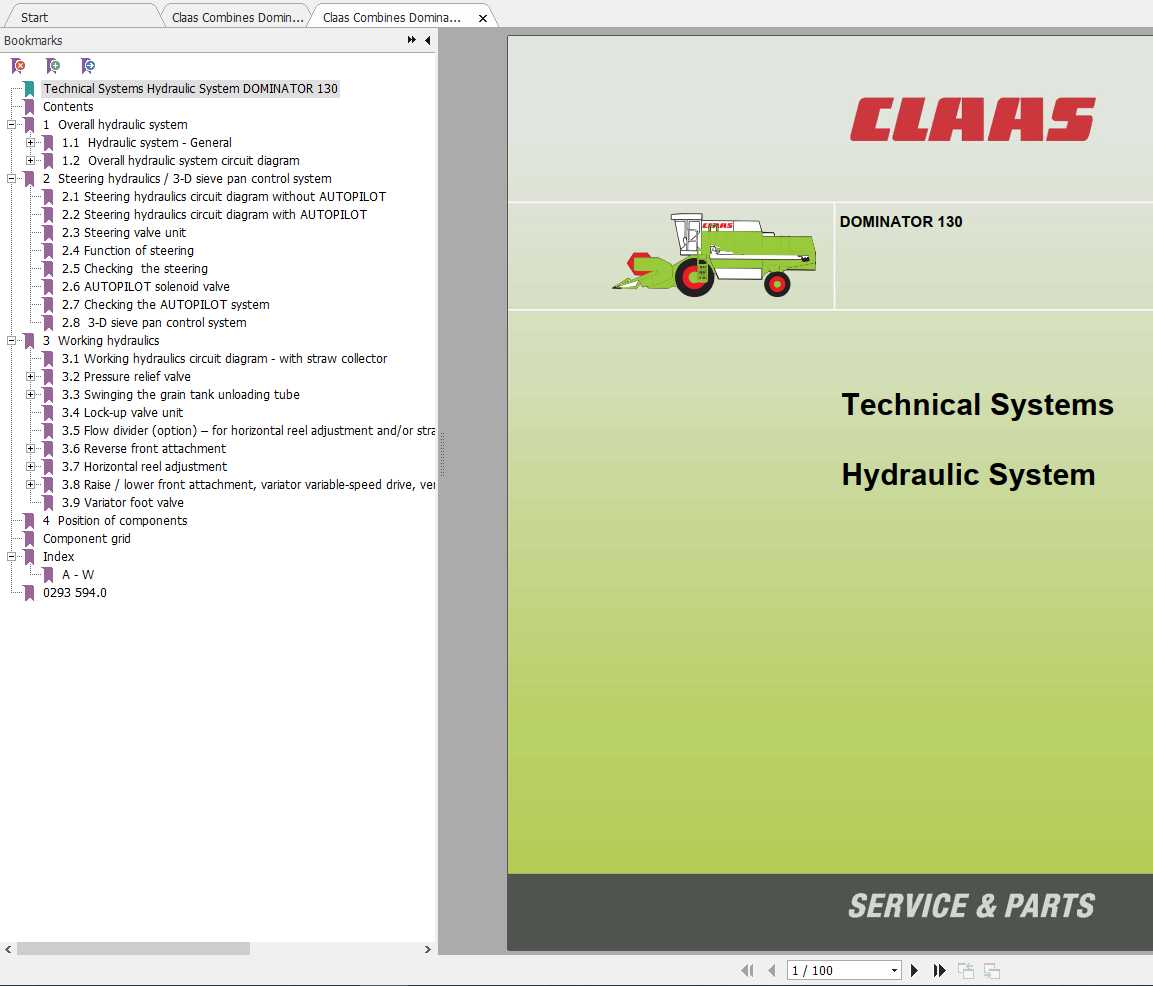The height and width of the screenshot is (986, 1153).
Task: Switch to the first Claas Combines tab
Action: tap(235, 15)
